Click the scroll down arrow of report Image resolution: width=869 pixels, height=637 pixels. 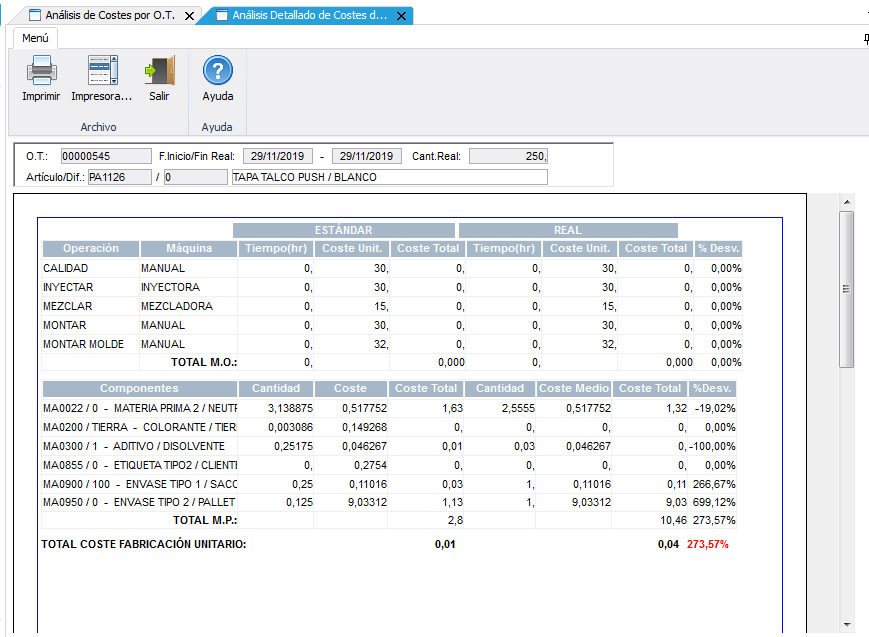846,623
